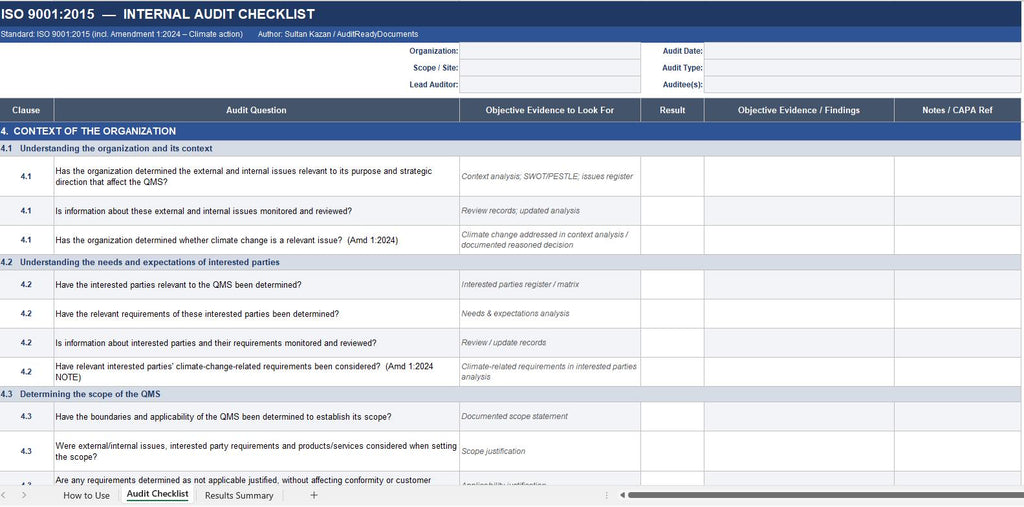Click the Needs & expectations analysis cell

pos(550,314)
